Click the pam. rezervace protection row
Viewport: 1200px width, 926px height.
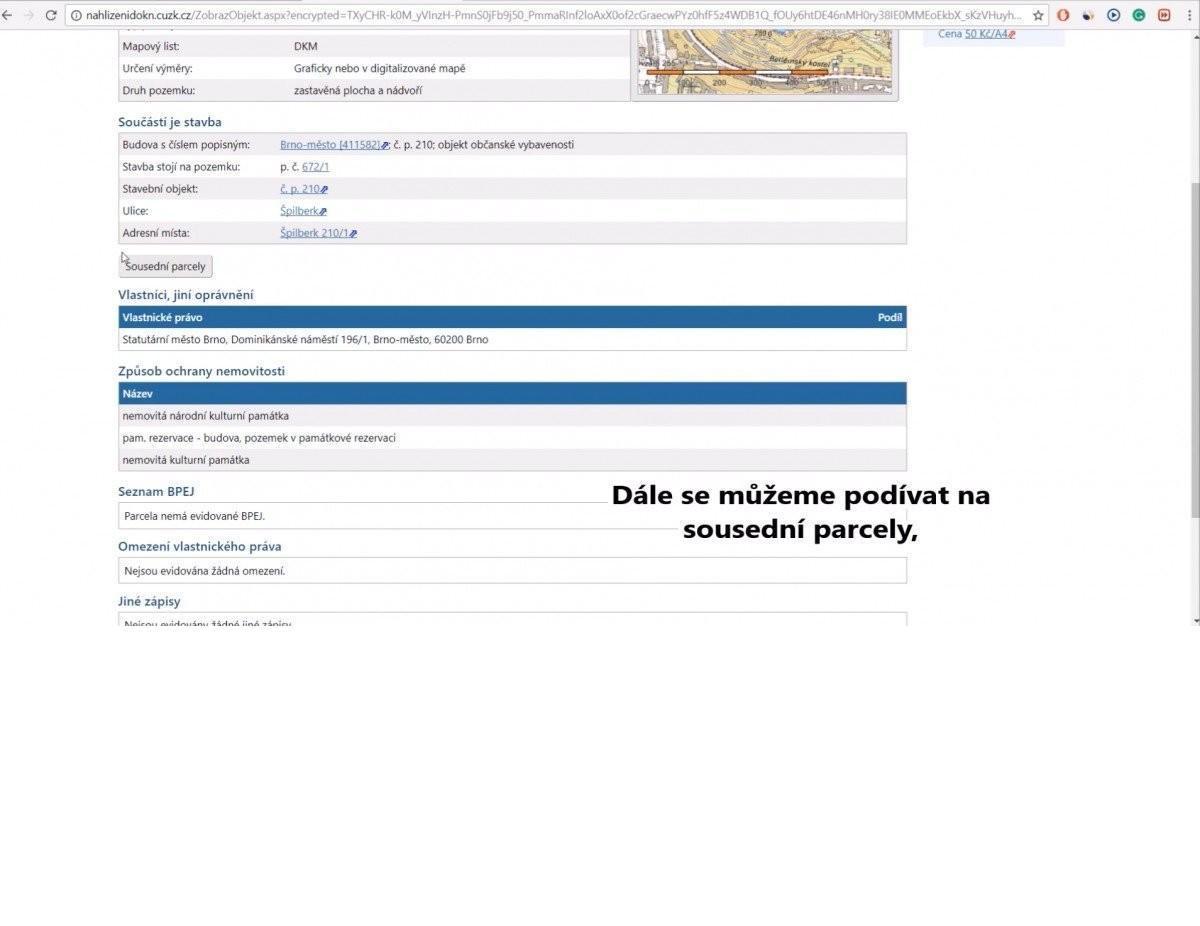point(512,438)
